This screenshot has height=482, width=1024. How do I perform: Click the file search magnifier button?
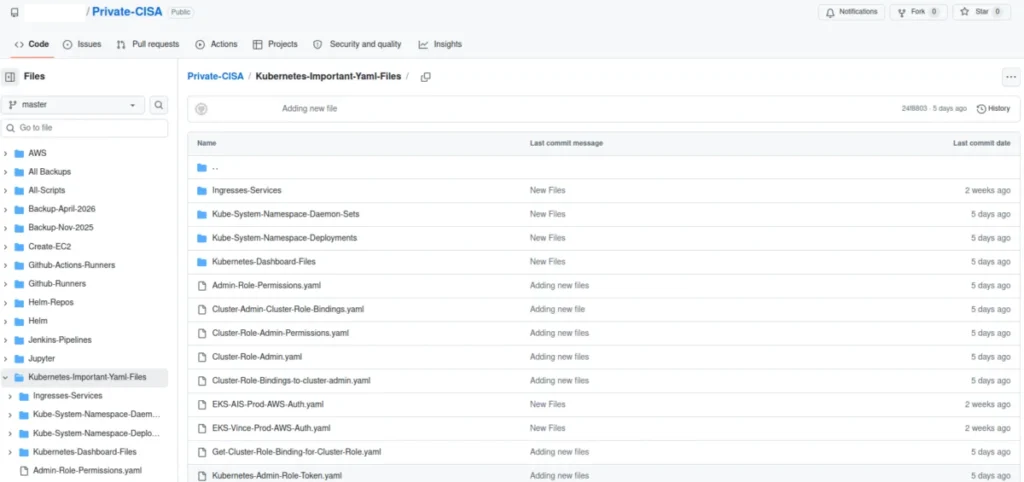159,104
